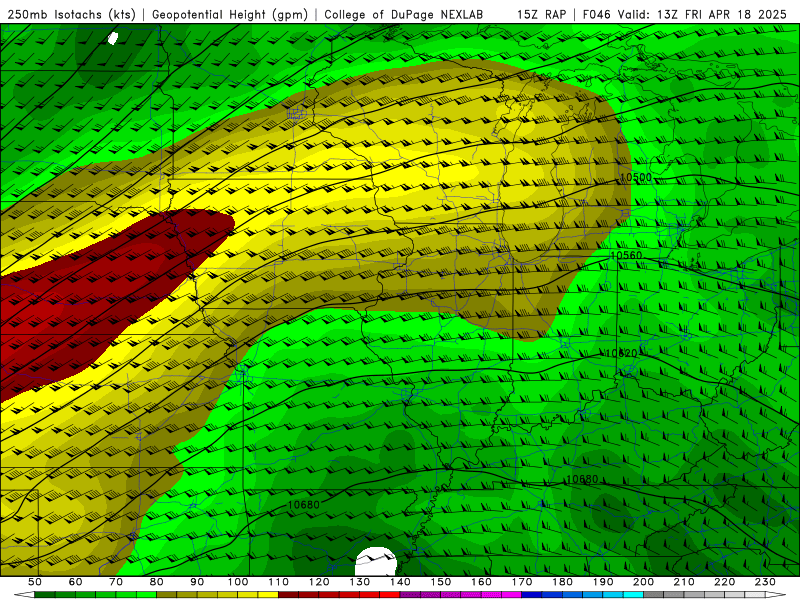The height and width of the screenshot is (600, 800).
Task: Click the white missing-data patch at map bottom
Action: coord(376,561)
